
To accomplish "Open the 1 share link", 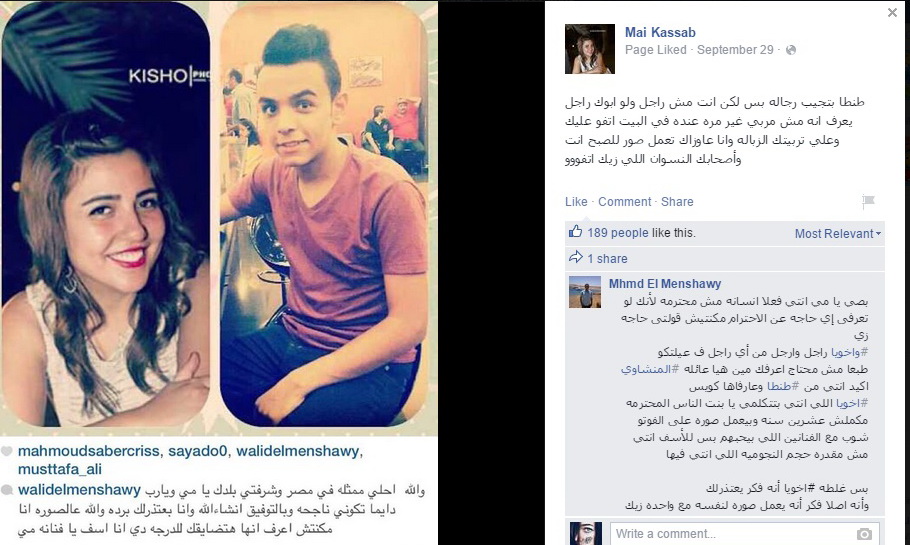I will pyautogui.click(x=607, y=259).
